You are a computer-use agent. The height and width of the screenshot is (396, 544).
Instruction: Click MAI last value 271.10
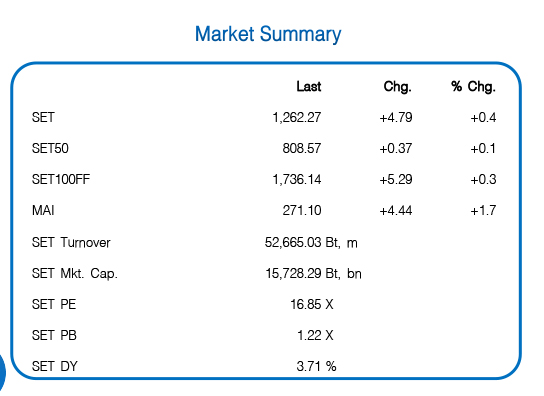(302, 210)
